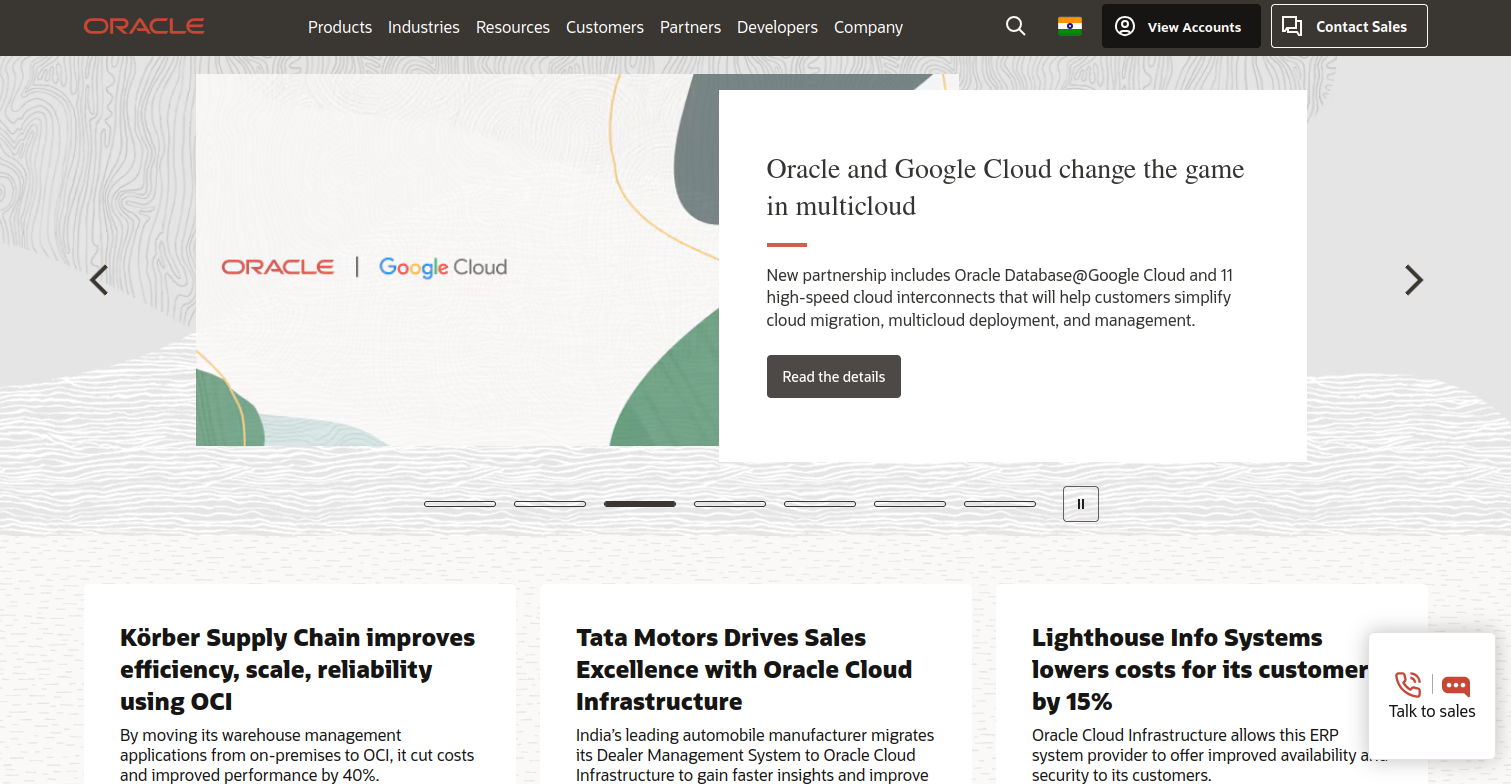The image size is (1511, 784).
Task: Click the Contact Sales button
Action: click(x=1349, y=27)
